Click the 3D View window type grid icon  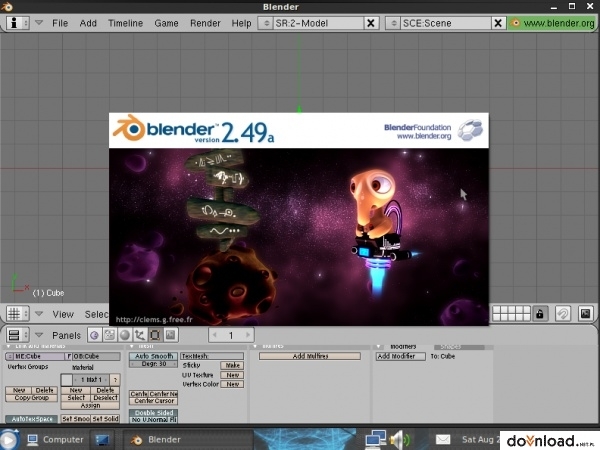(18, 314)
